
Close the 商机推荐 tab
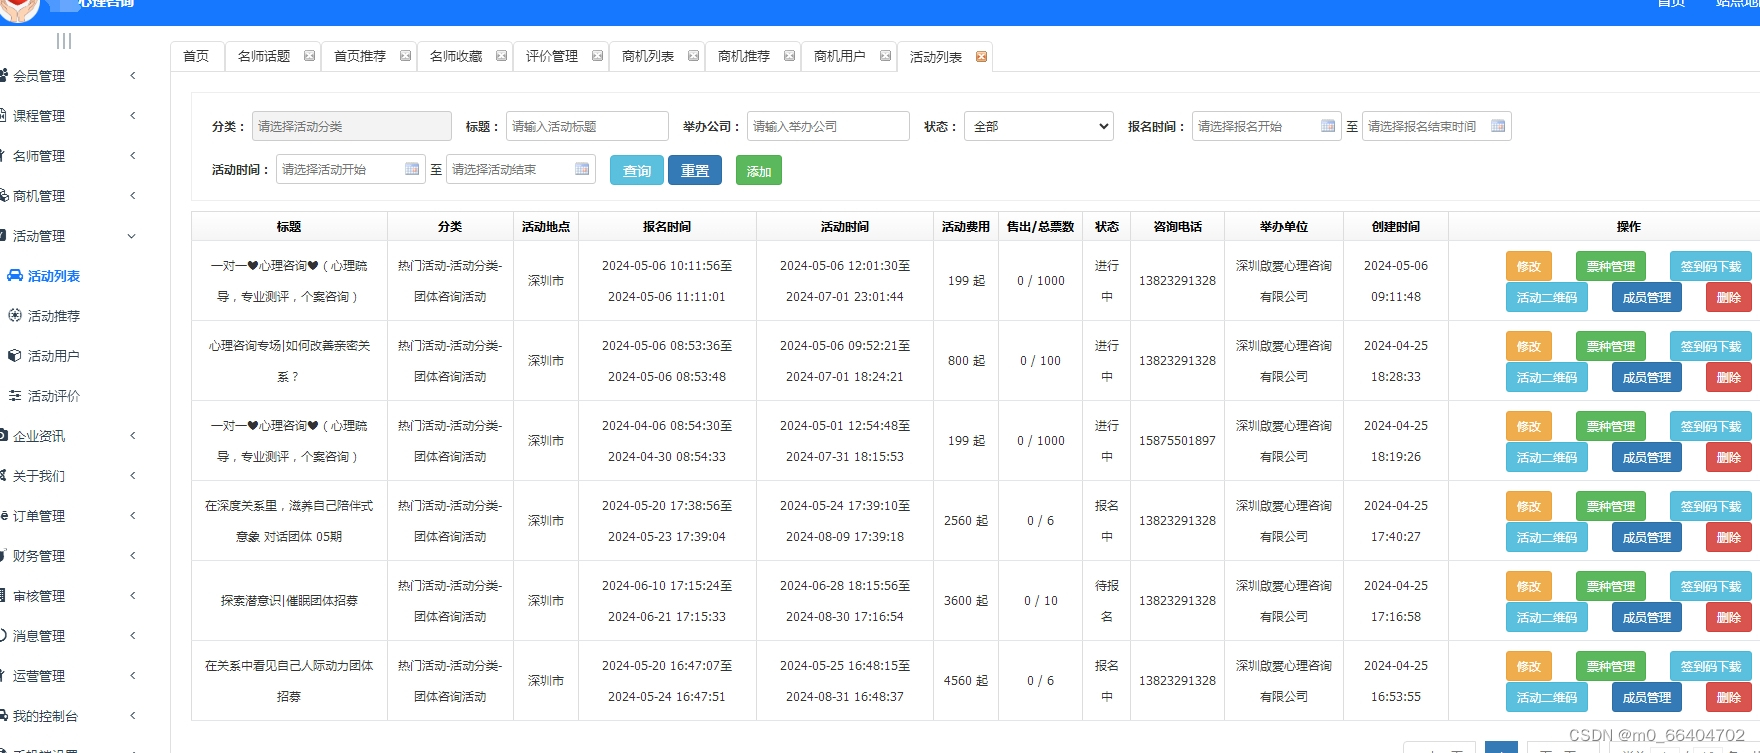tap(789, 56)
